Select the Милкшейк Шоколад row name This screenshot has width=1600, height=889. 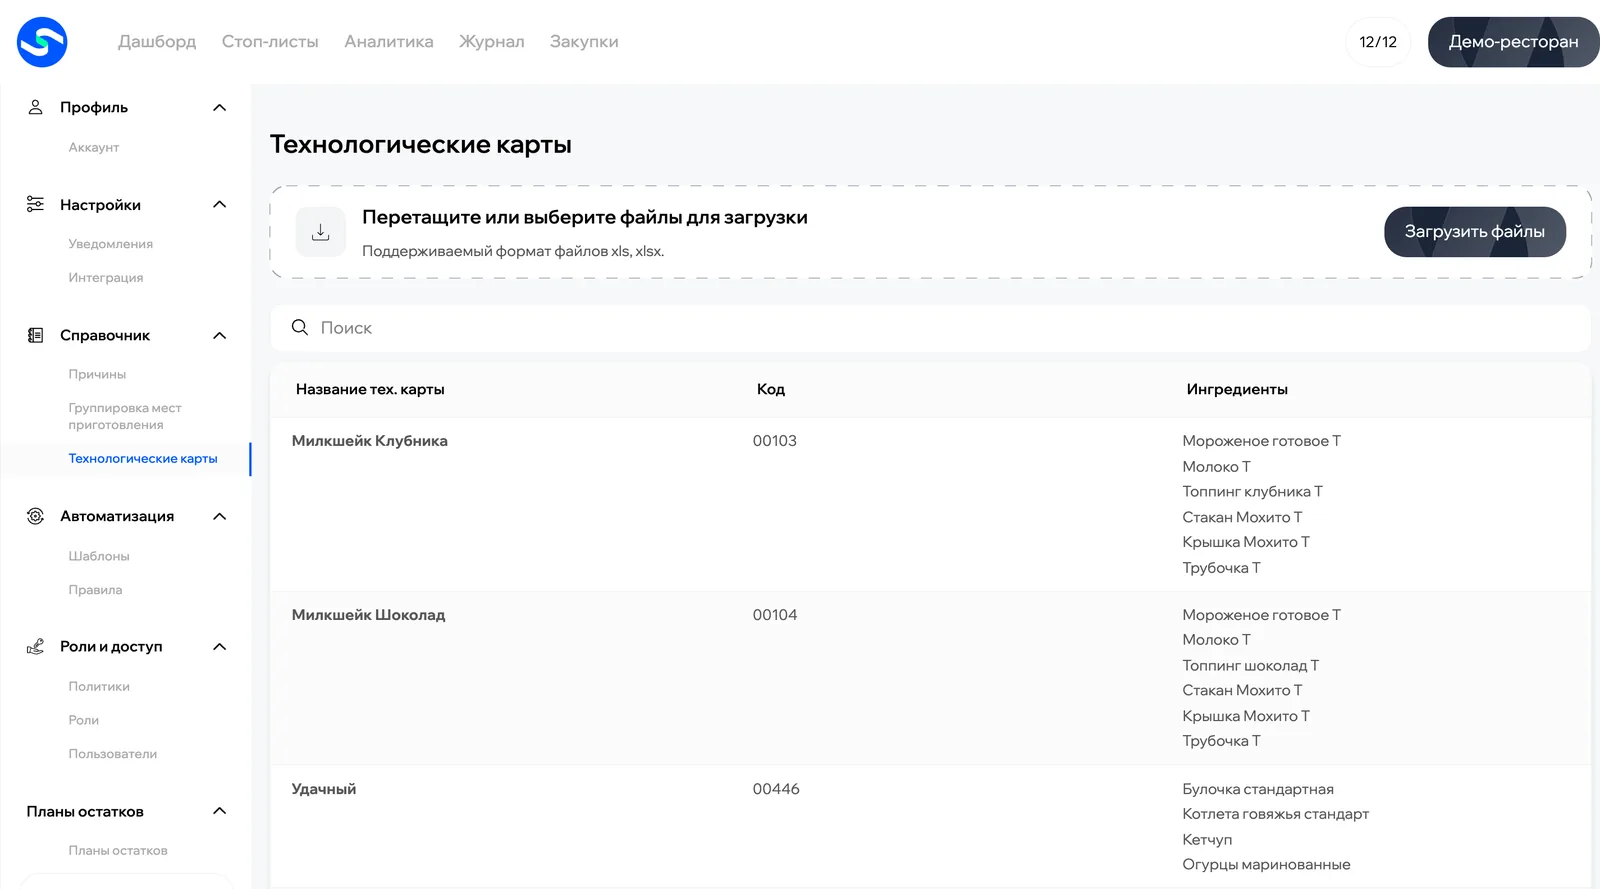(368, 615)
